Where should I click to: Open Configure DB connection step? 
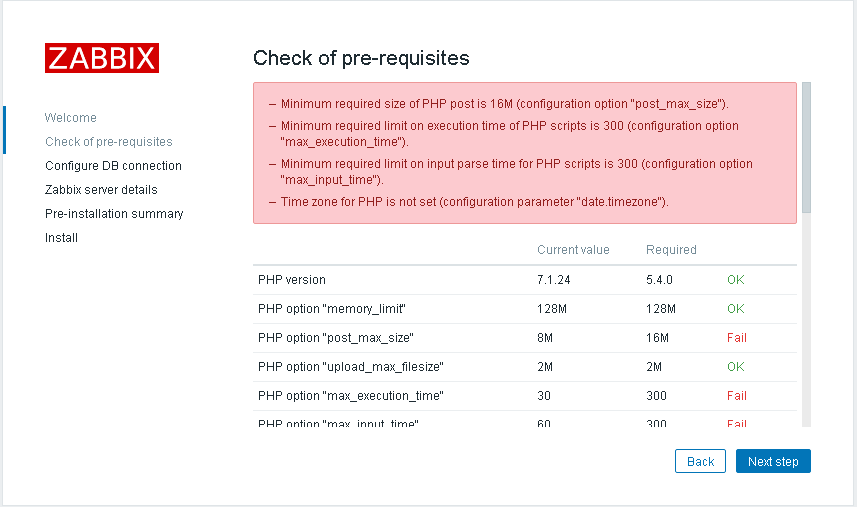coord(113,166)
